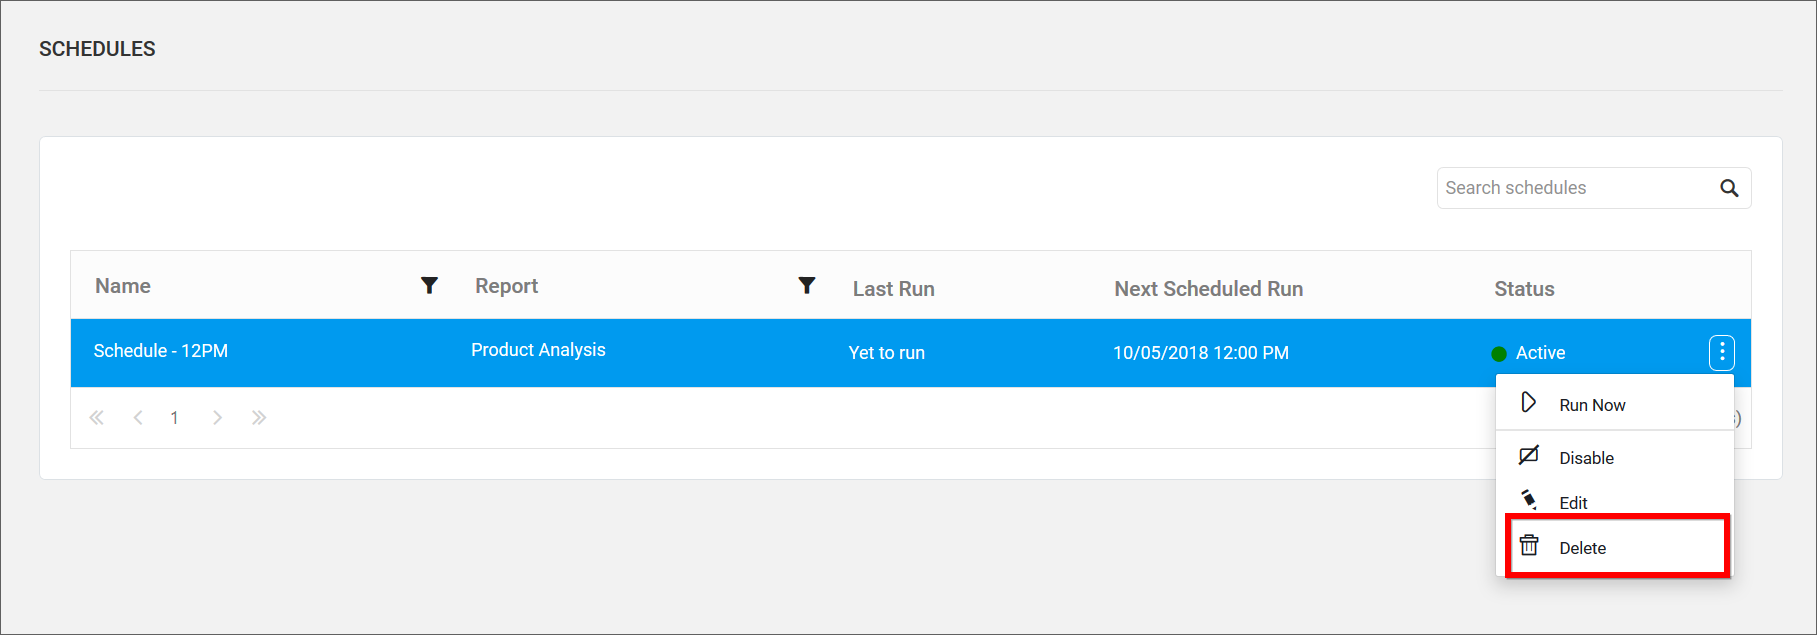Viewport: 1817px width, 635px height.
Task: Sort by the Report column header
Action: pyautogui.click(x=506, y=286)
